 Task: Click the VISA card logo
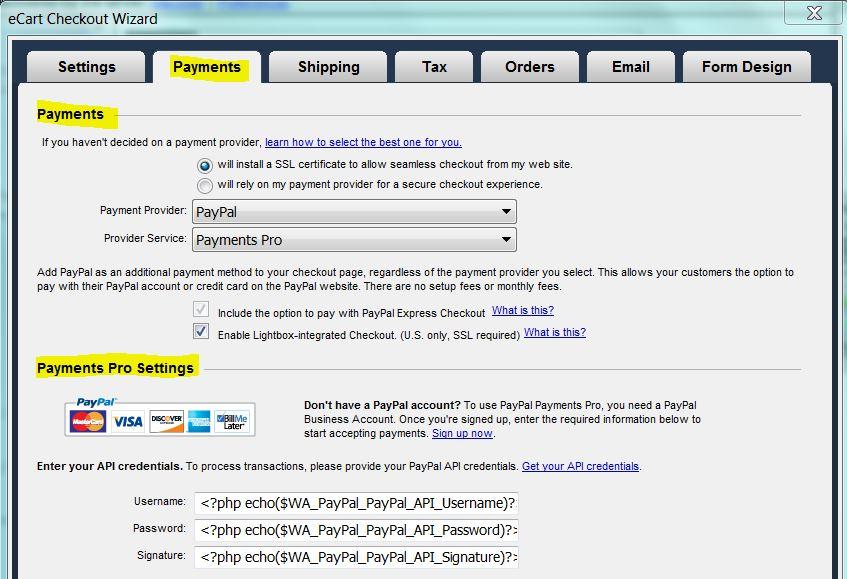[x=127, y=421]
